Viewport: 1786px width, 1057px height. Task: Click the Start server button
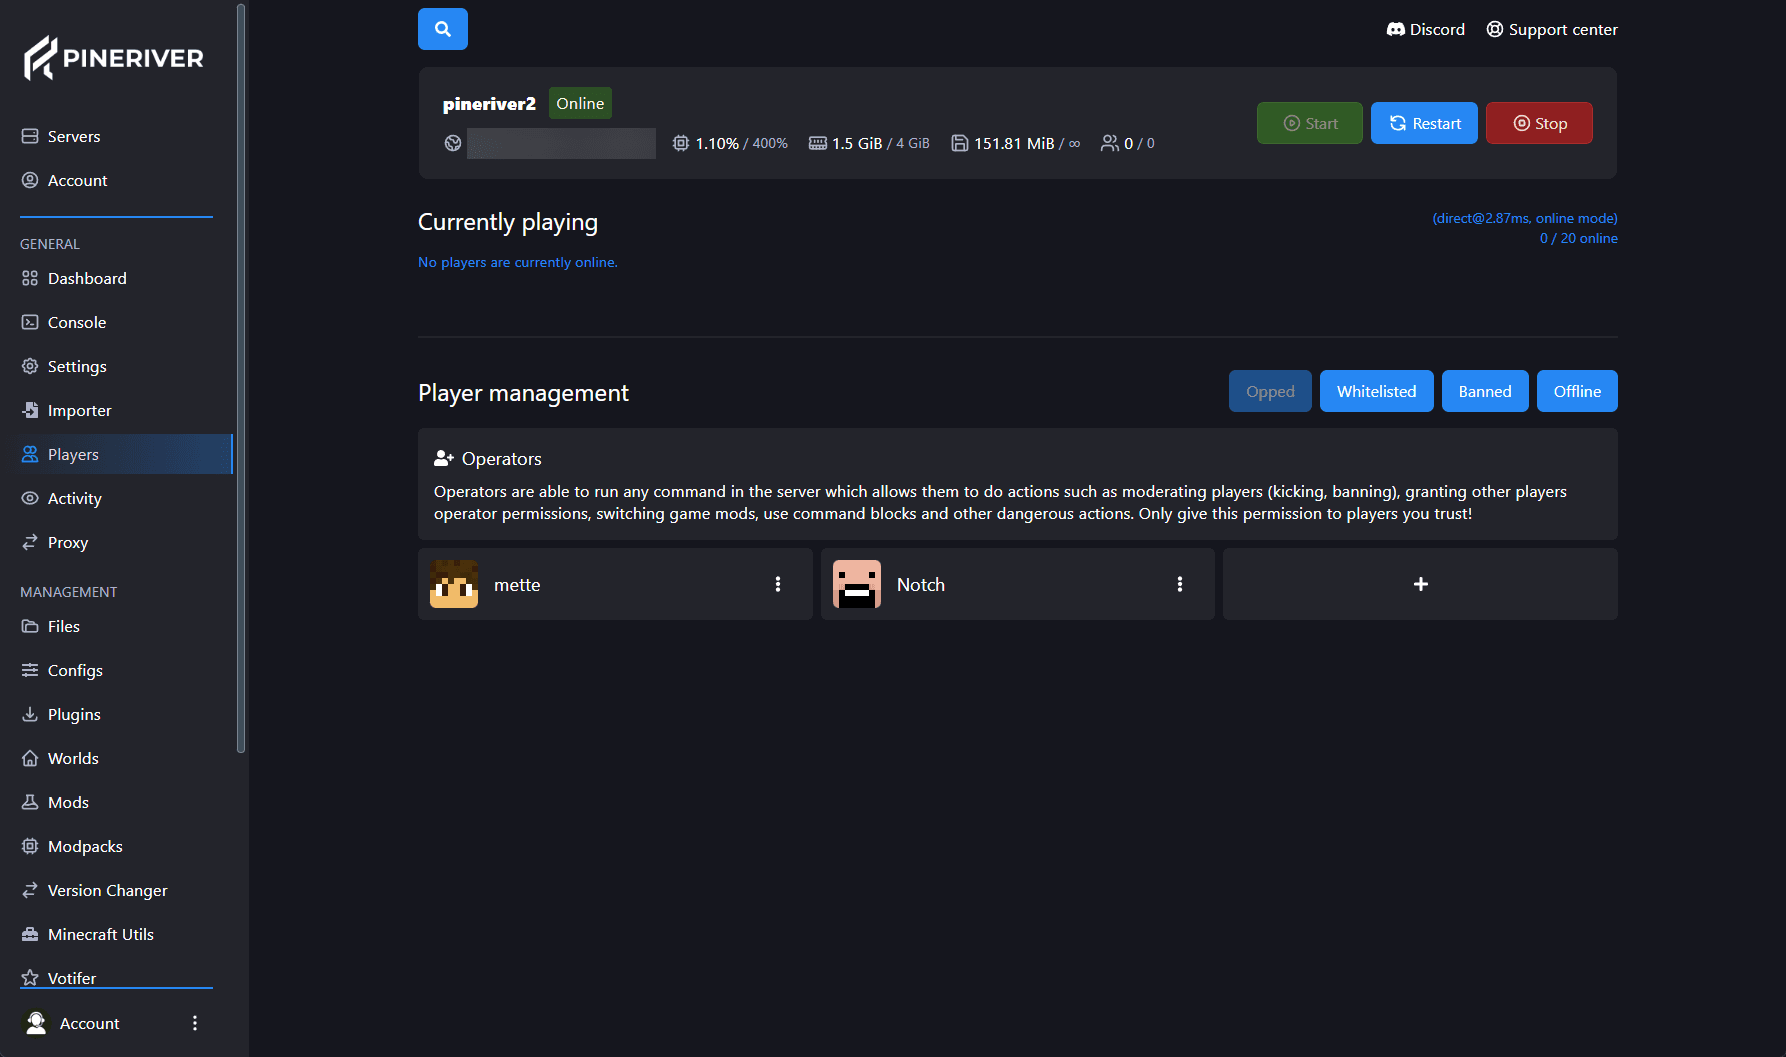(x=1309, y=123)
